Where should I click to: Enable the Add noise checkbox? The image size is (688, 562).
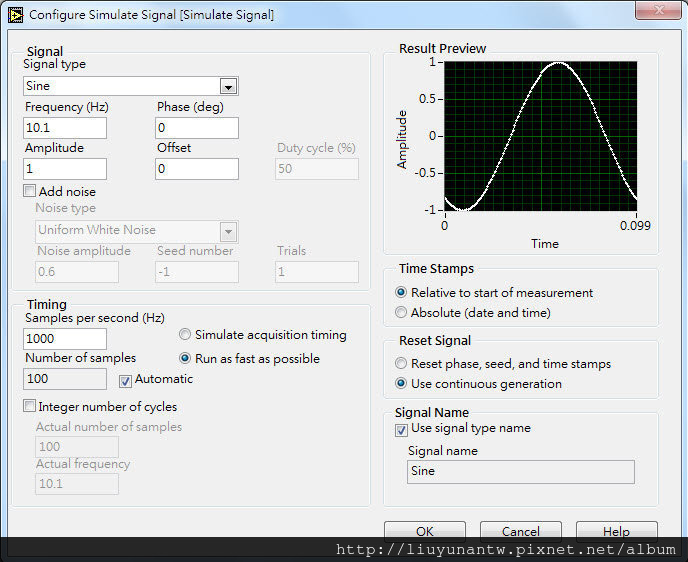pos(29,191)
